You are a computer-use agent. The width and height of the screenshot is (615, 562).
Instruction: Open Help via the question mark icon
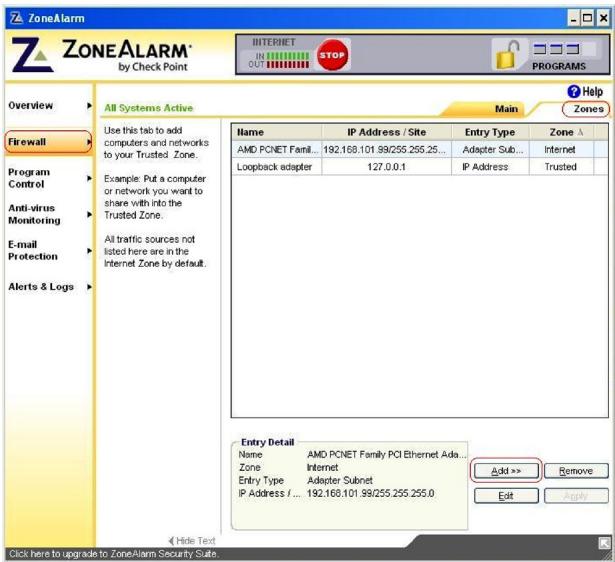click(573, 91)
